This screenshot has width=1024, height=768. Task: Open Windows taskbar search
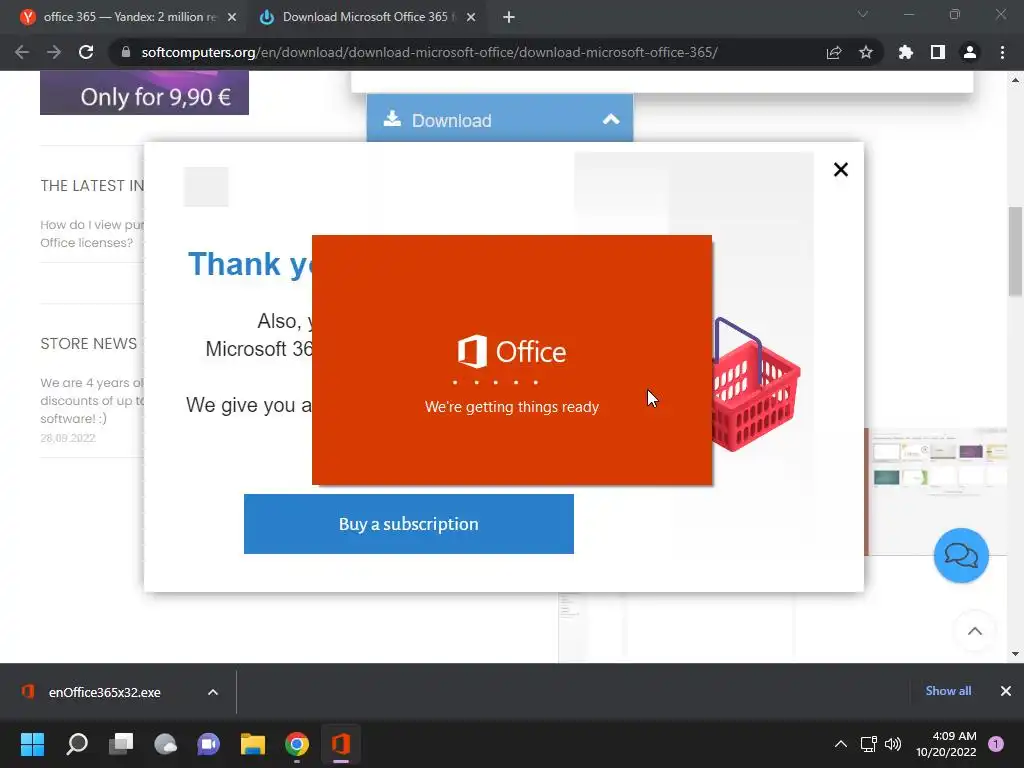77,744
